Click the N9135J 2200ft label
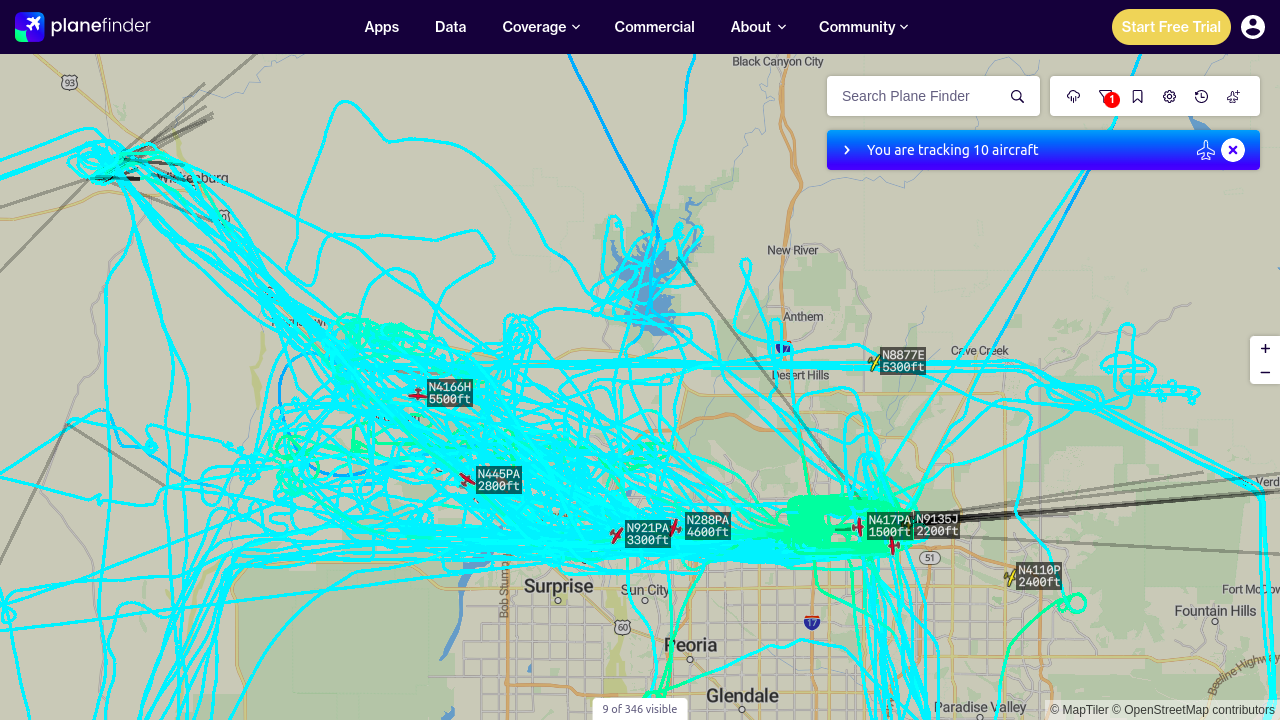The height and width of the screenshot is (720, 1280). click(x=937, y=525)
